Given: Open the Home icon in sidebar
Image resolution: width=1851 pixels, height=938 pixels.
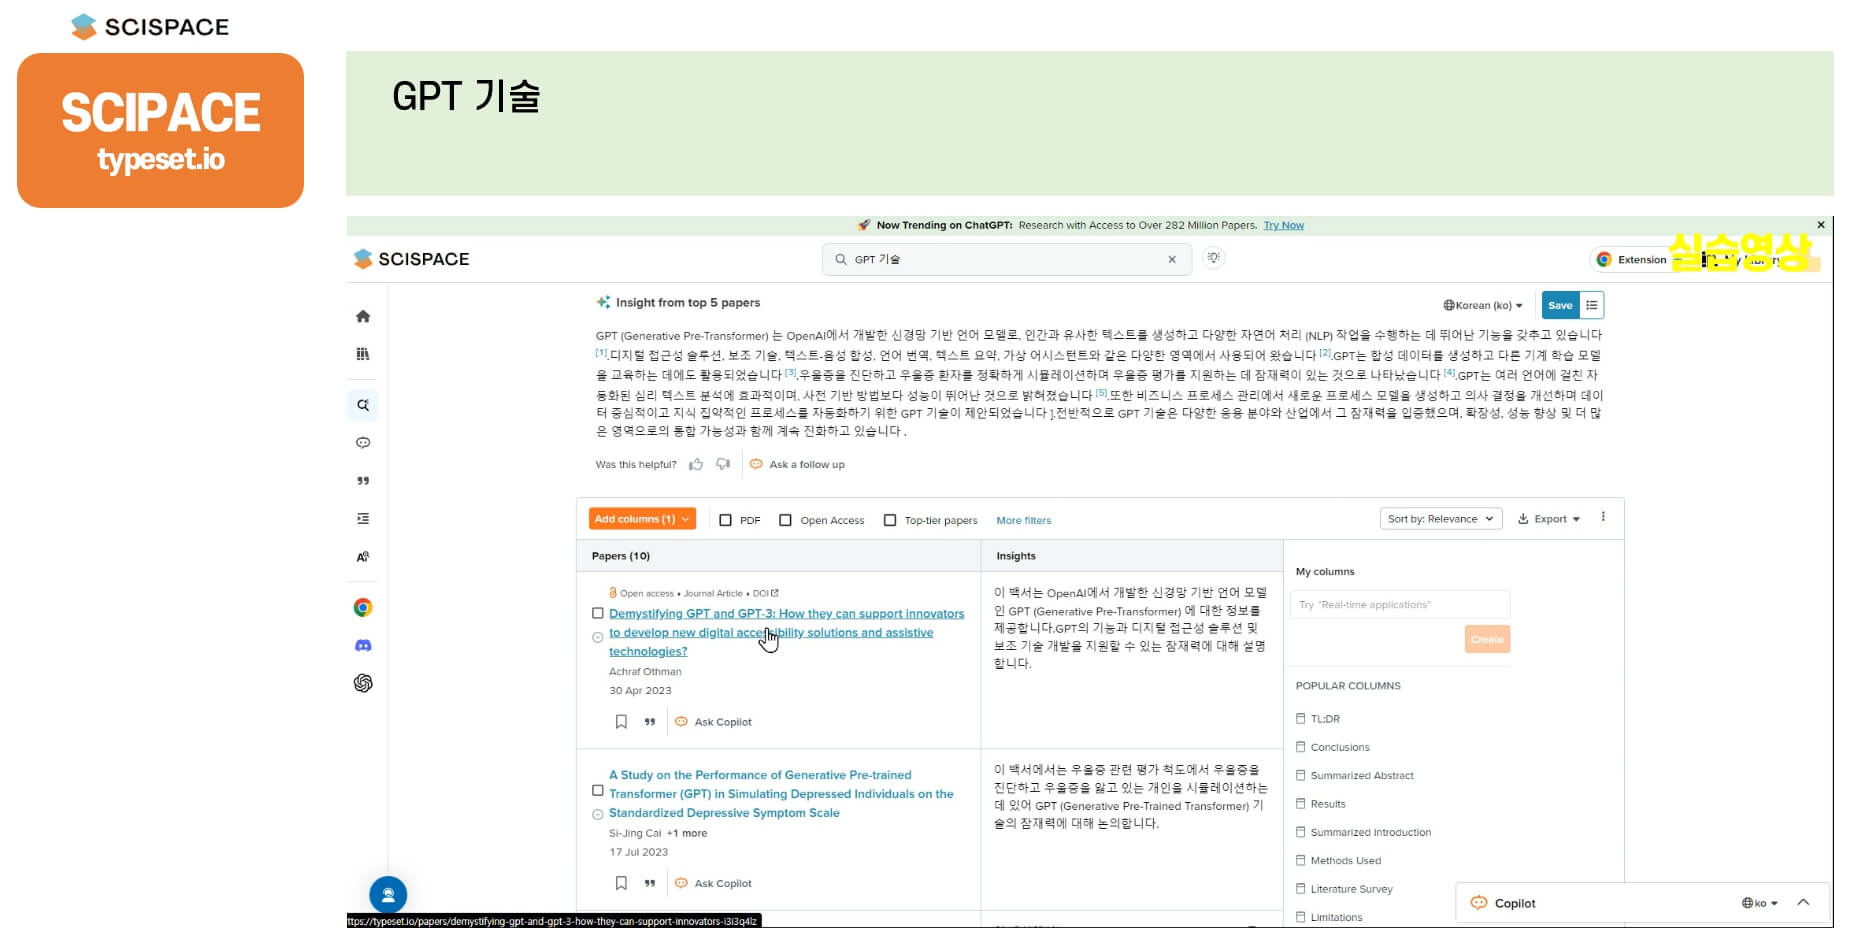Looking at the screenshot, I should [x=363, y=316].
